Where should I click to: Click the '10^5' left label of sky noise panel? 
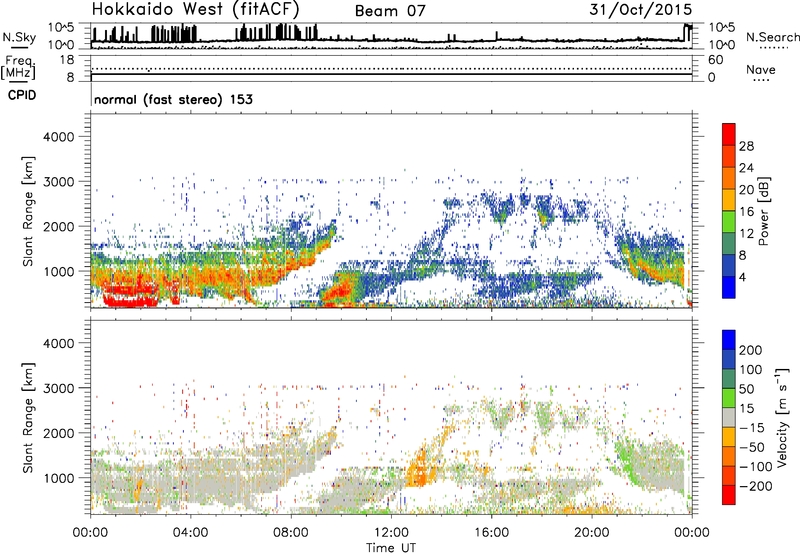[x=61, y=28]
